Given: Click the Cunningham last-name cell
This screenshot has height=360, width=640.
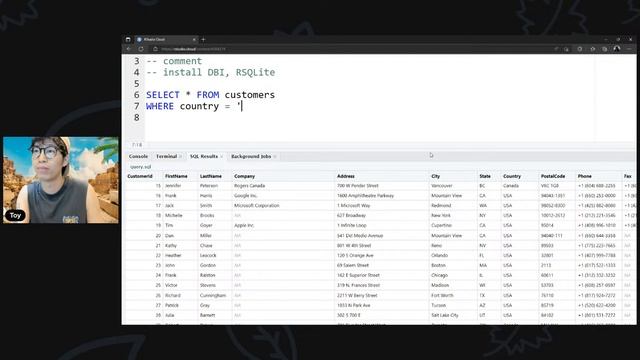Looking at the screenshot, I should 213,296.
